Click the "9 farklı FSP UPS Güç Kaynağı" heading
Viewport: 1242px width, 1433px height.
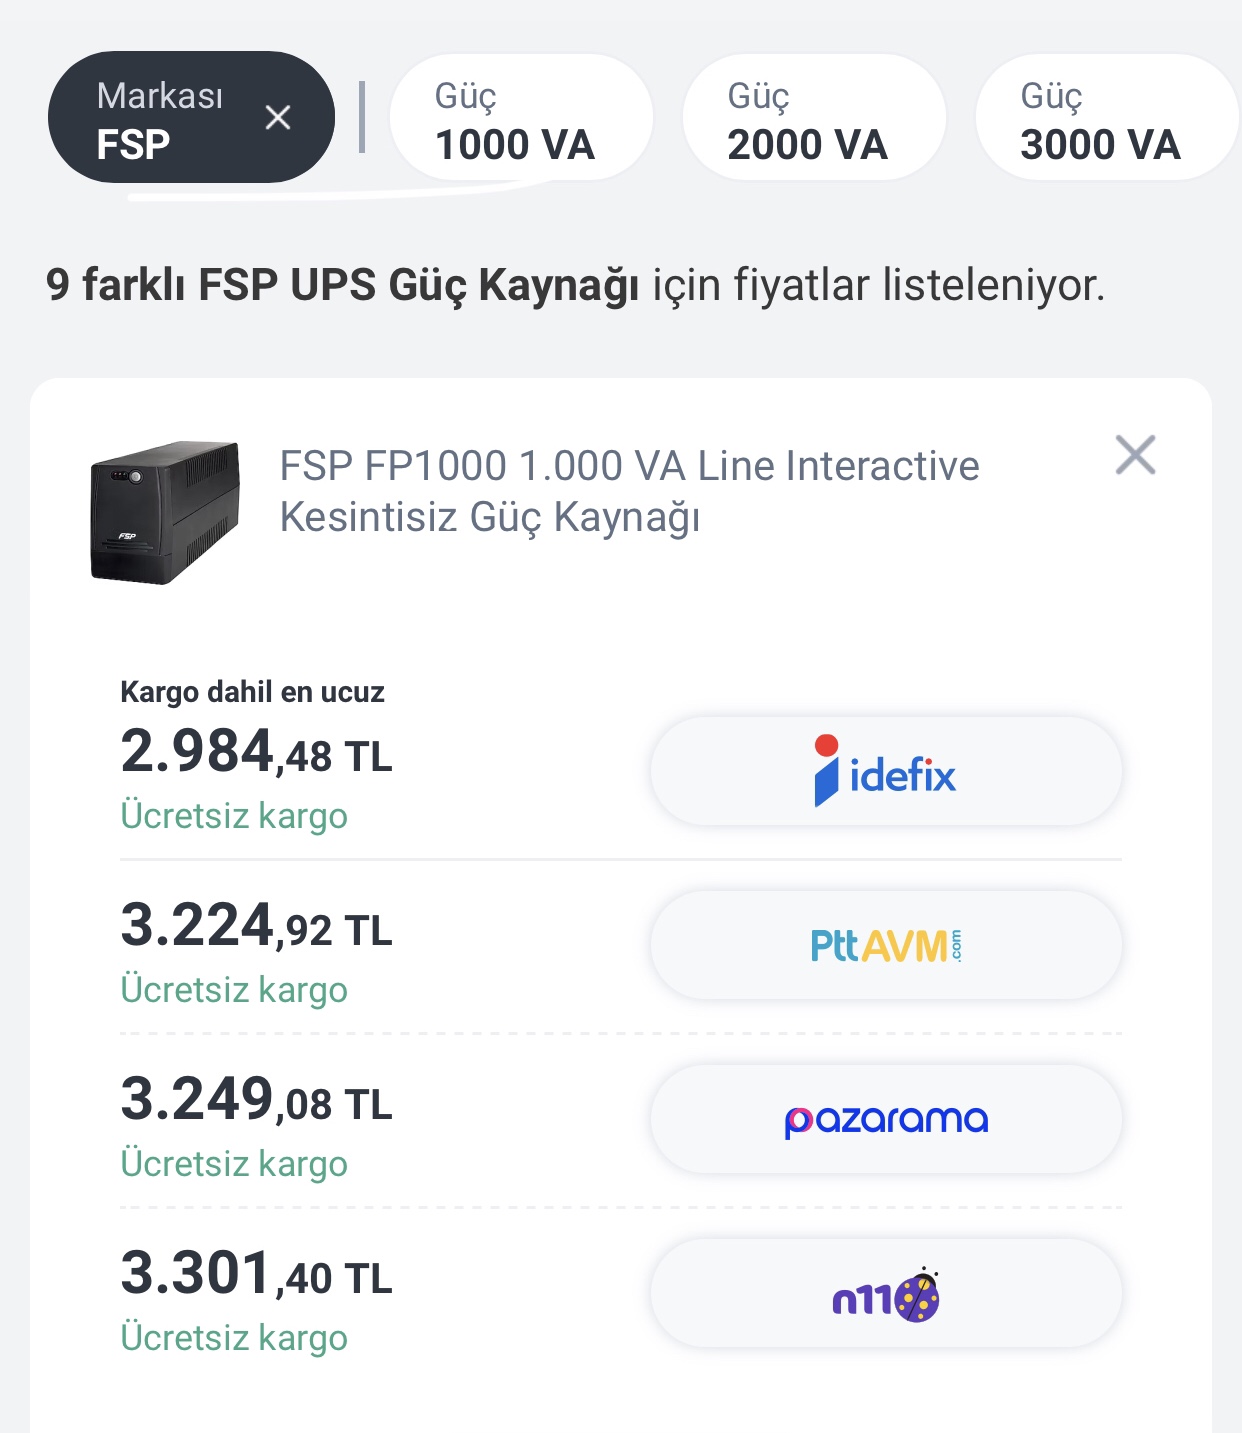tap(342, 285)
